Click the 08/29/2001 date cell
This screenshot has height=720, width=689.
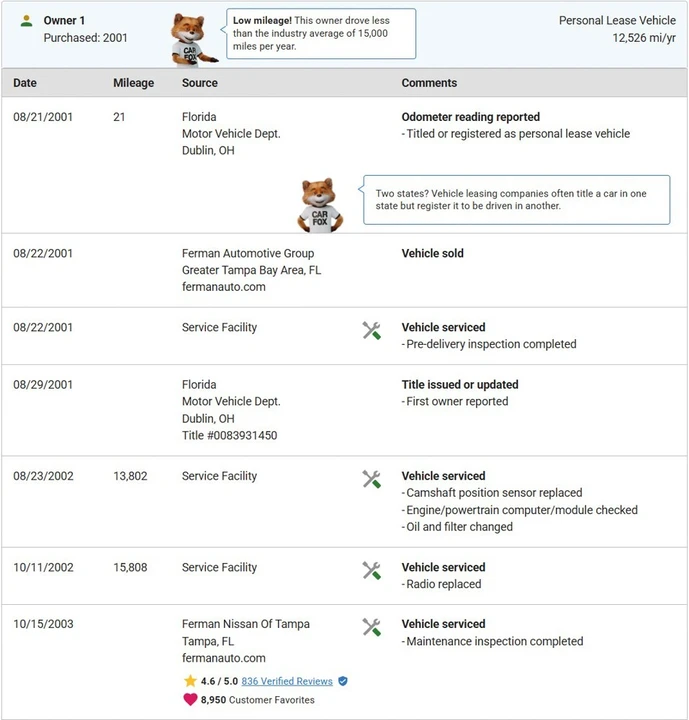coord(43,384)
